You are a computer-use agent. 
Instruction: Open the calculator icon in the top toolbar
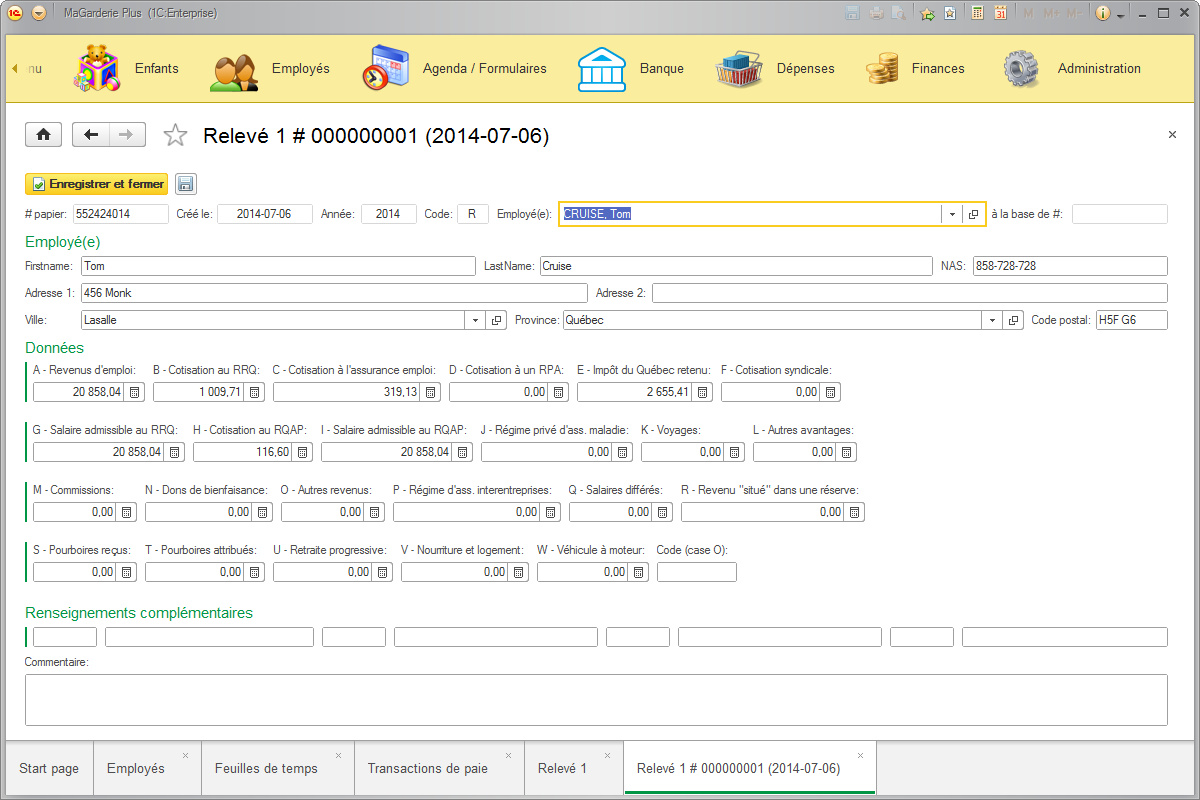977,12
